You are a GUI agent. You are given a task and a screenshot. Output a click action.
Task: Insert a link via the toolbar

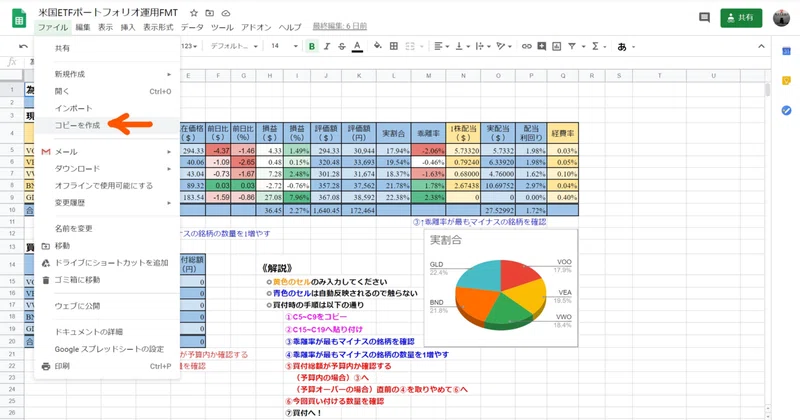coord(526,46)
